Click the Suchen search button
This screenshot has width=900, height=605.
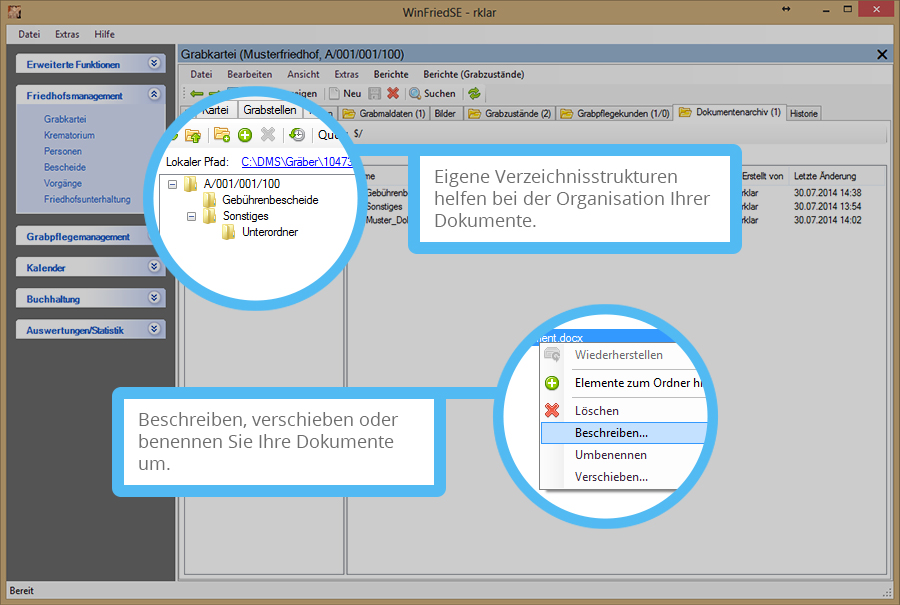pos(432,93)
